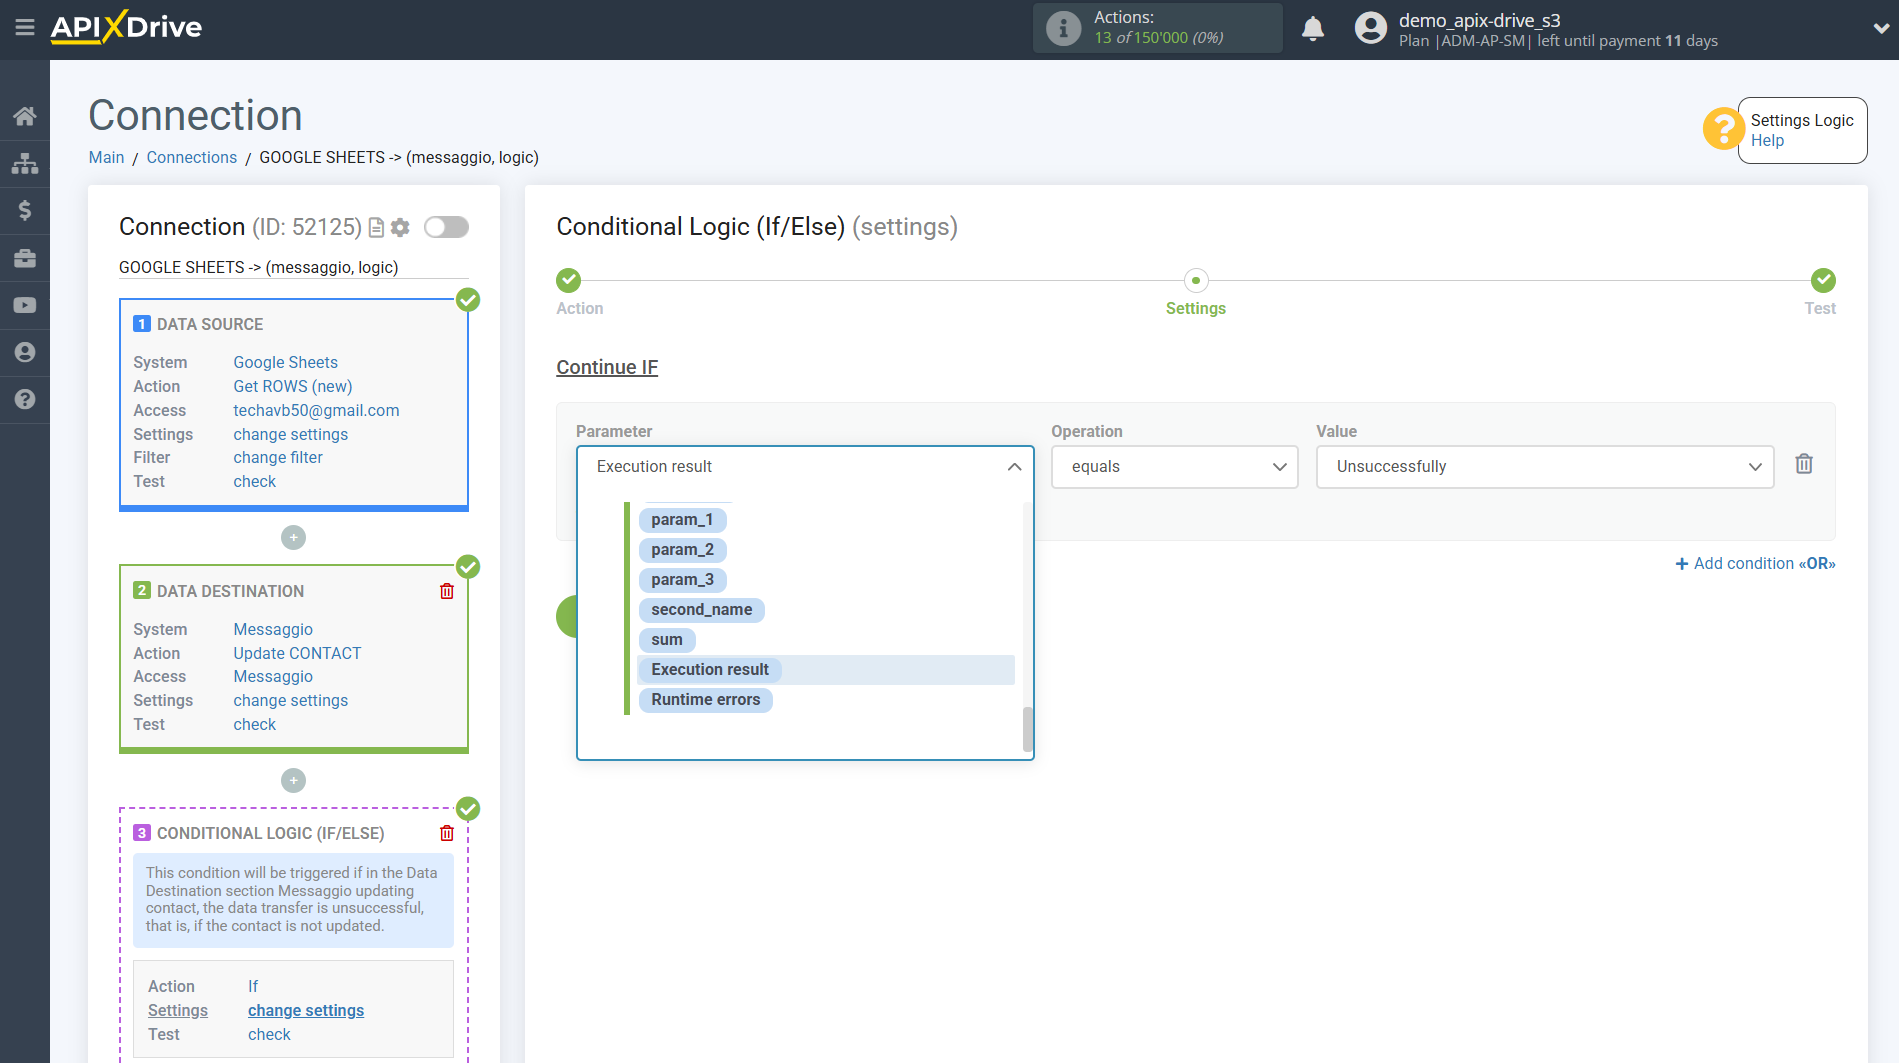Open techavb50@gmail.com access link

[x=316, y=411]
